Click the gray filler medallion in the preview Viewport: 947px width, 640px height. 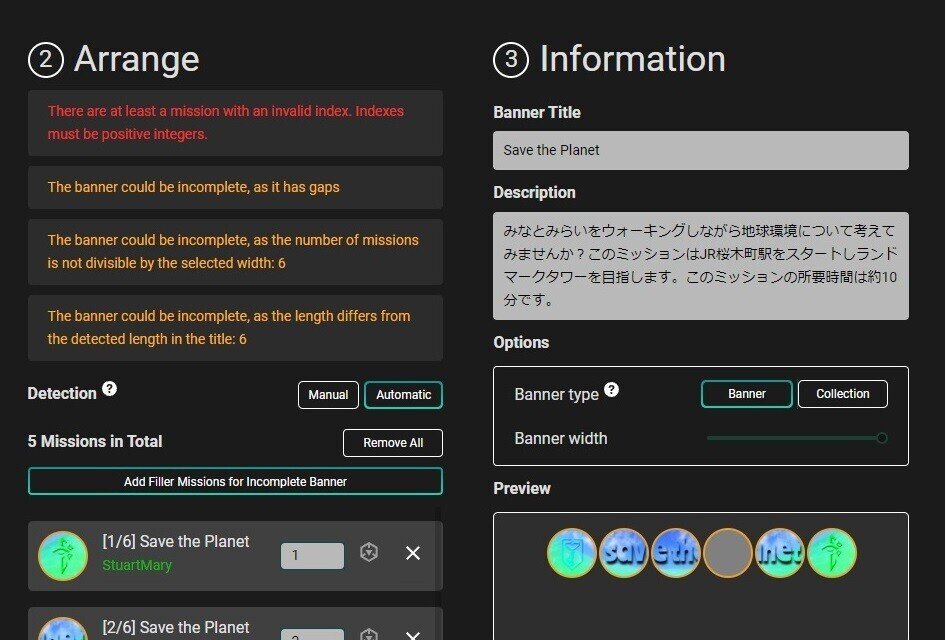(x=727, y=551)
